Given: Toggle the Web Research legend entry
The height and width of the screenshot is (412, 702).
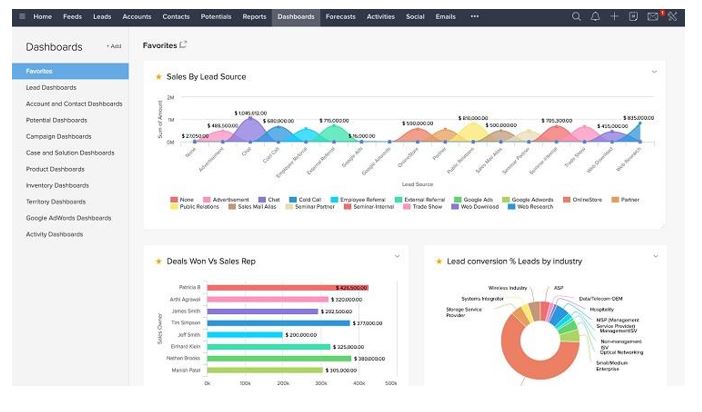Looking at the screenshot, I should pyautogui.click(x=531, y=207).
